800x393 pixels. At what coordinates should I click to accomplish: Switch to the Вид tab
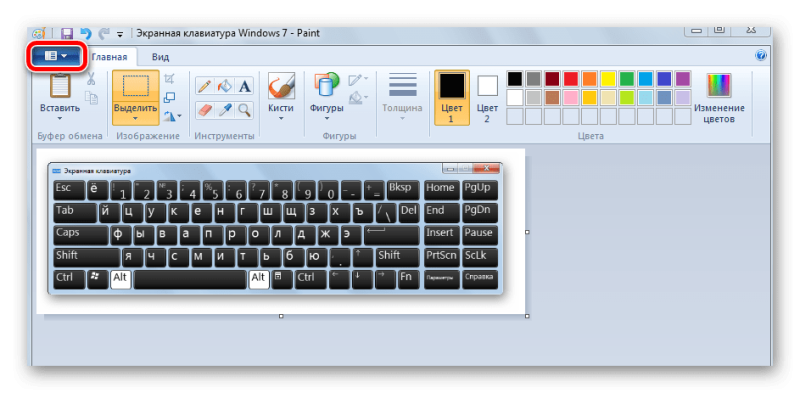pyautogui.click(x=160, y=57)
